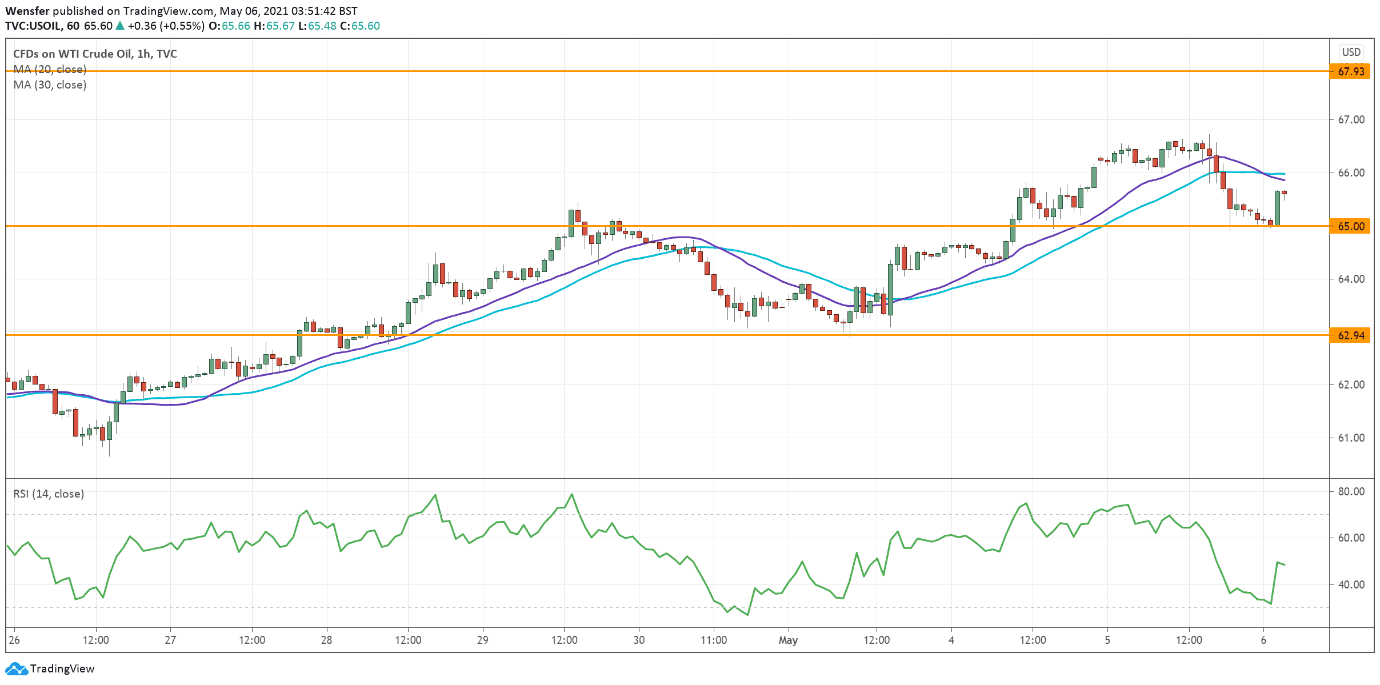Click the CFDs on WTI Crude Oil title
The width and height of the screenshot is (1380, 685).
(x=94, y=54)
